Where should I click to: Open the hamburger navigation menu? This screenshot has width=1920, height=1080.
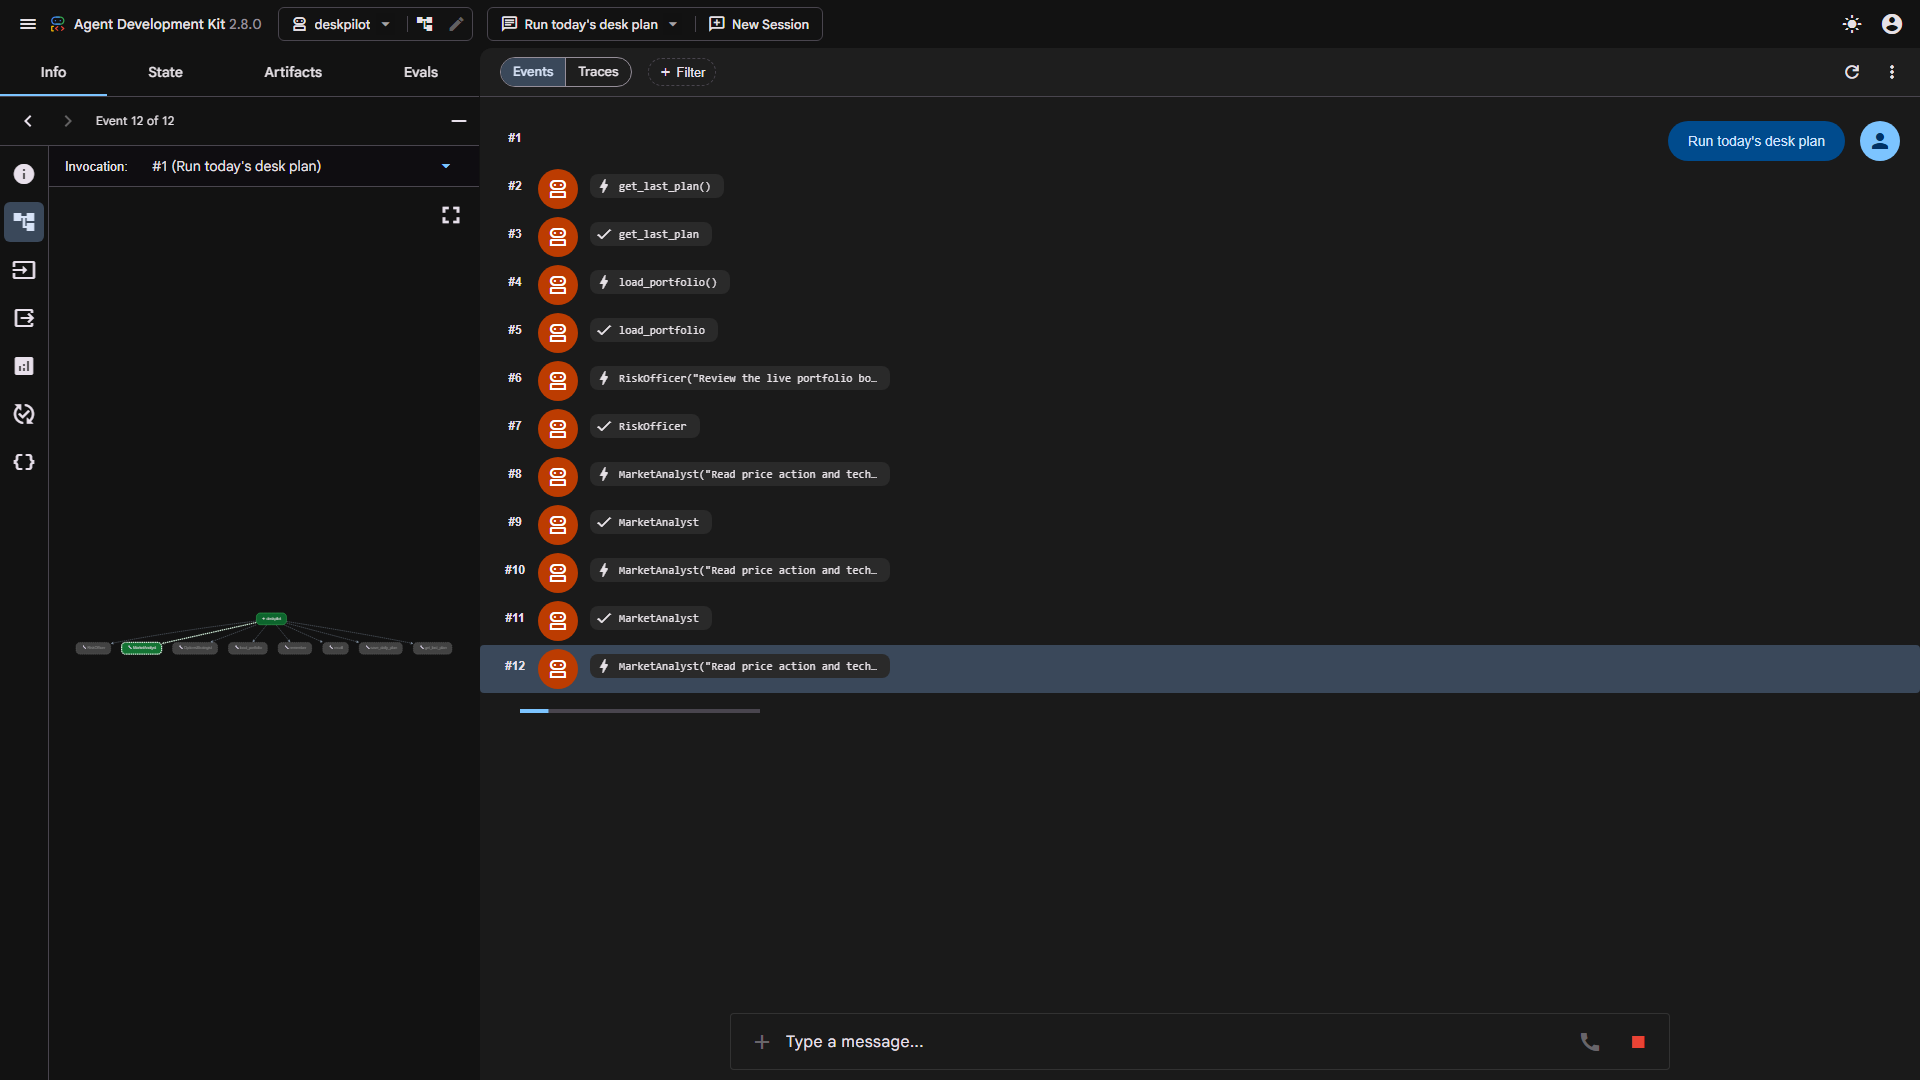28,24
